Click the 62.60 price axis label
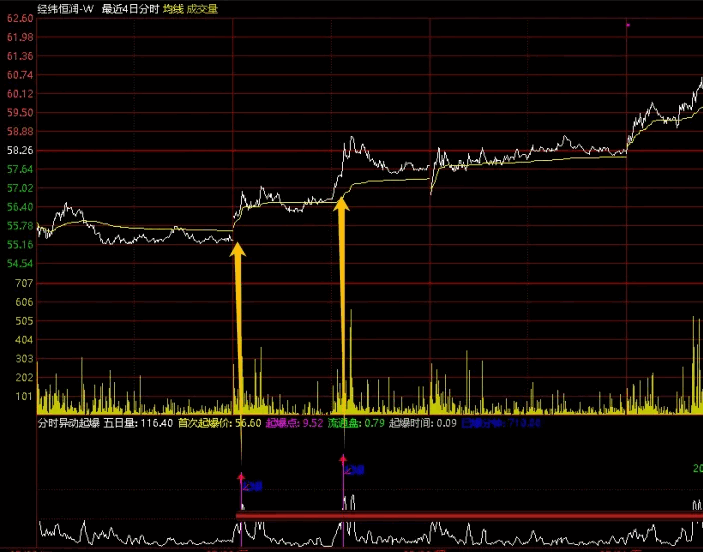 (20, 18)
